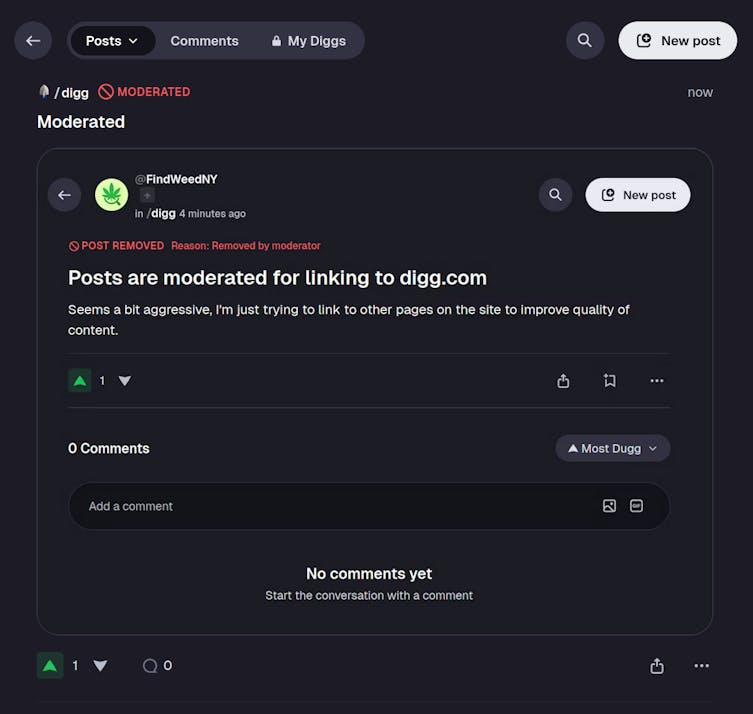Downvote the post with the inner down arrow
Viewport: 753px width, 714px height.
125,381
